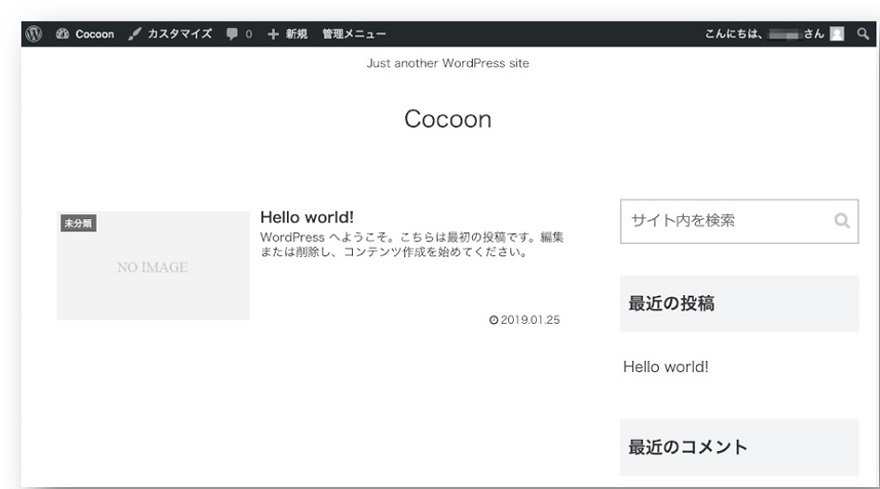Open カスタマイズ in the admin bar
Screen dimensions: 880x489
pos(180,34)
